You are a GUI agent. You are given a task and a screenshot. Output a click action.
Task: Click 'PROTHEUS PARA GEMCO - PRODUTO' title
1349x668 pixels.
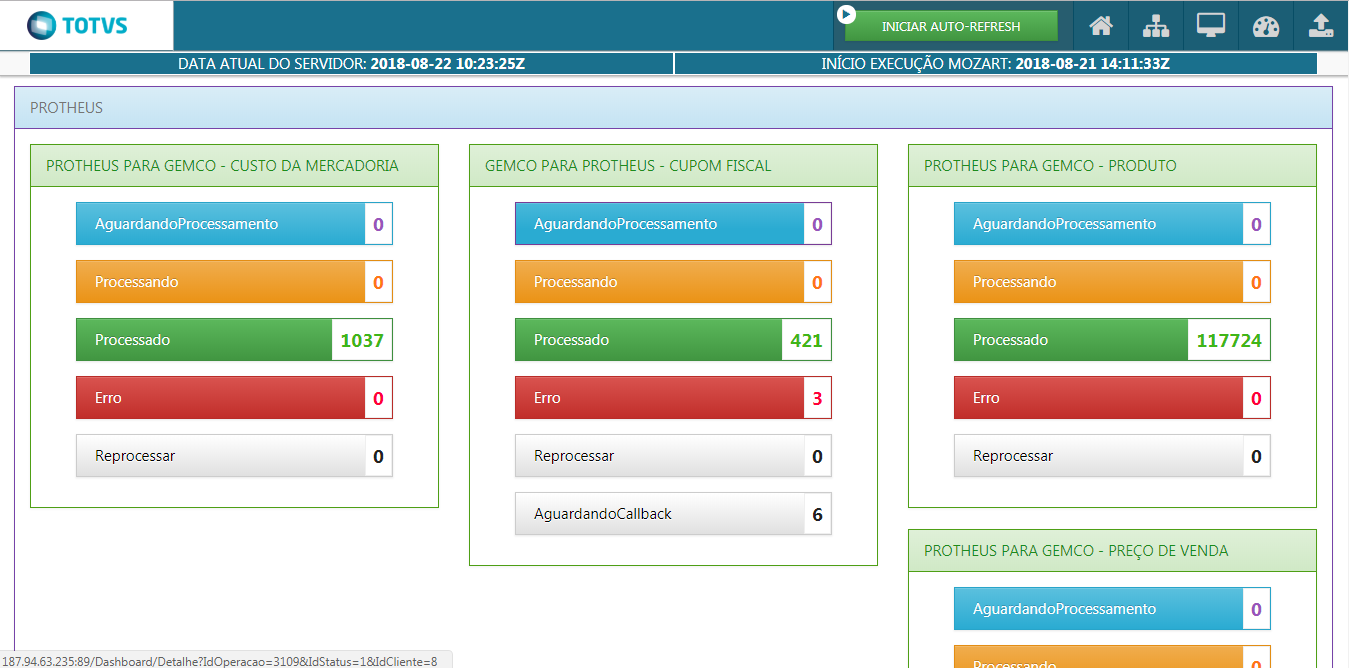pyautogui.click(x=1050, y=166)
